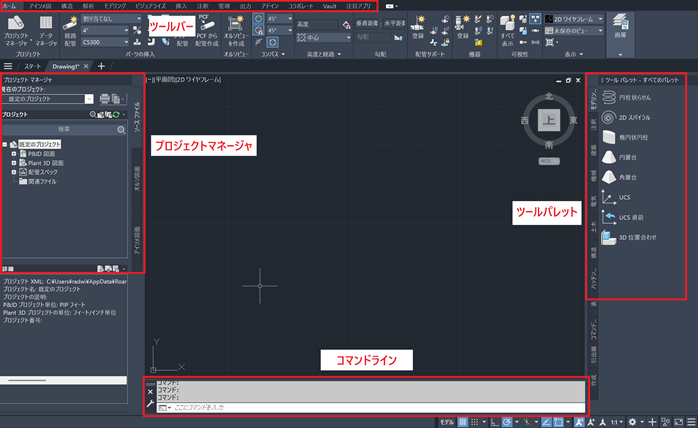
Task: Expand the 配管スペック tree node
Action: 14,172
